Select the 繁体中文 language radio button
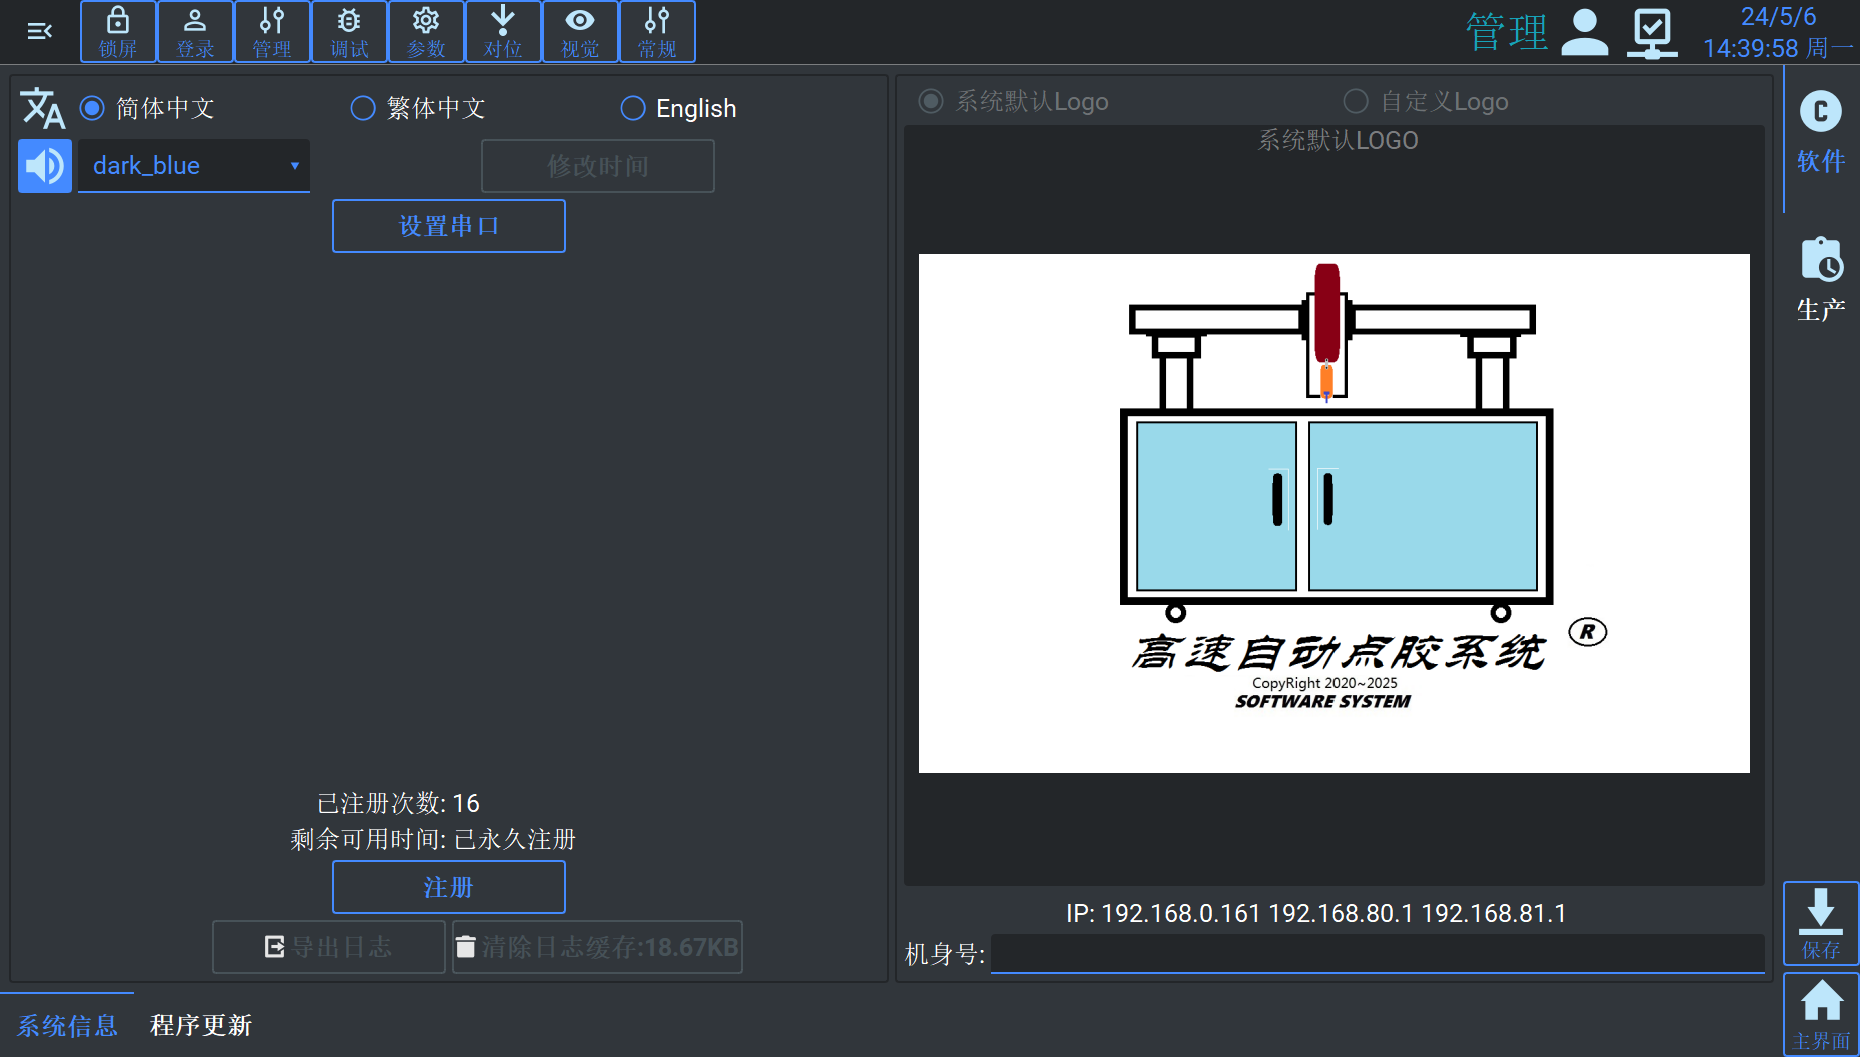This screenshot has height=1057, width=1860. 363,108
